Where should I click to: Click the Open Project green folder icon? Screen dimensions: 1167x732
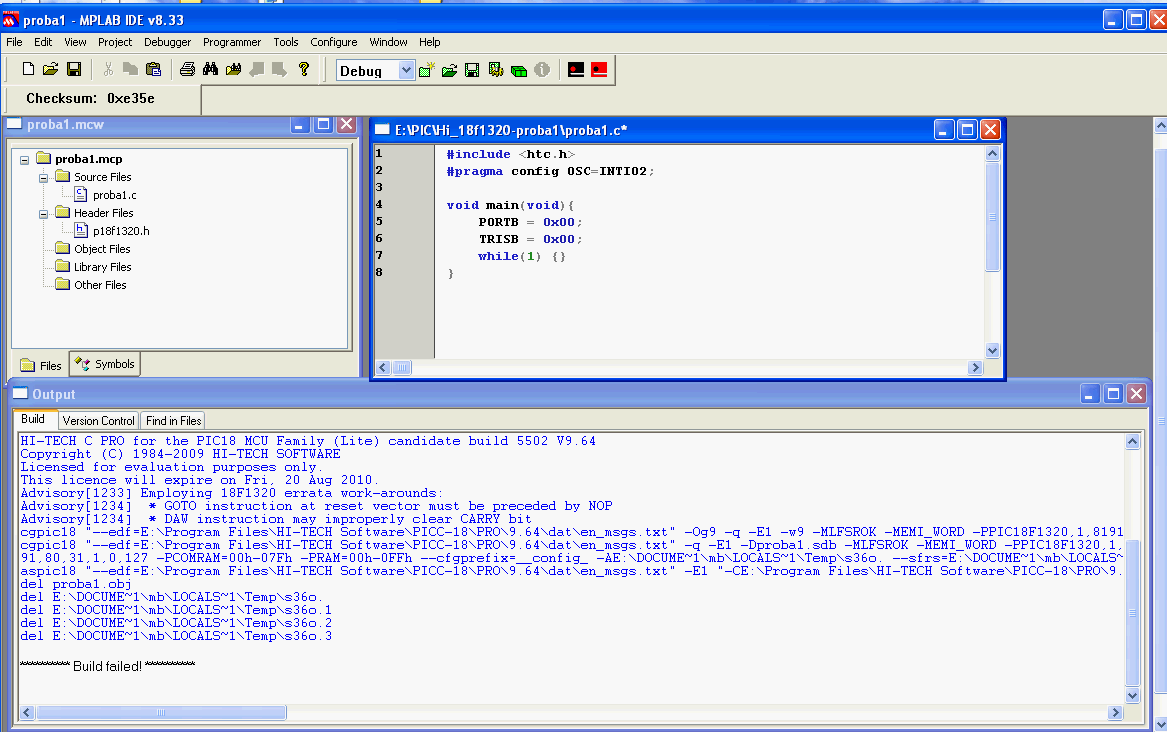tap(450, 70)
